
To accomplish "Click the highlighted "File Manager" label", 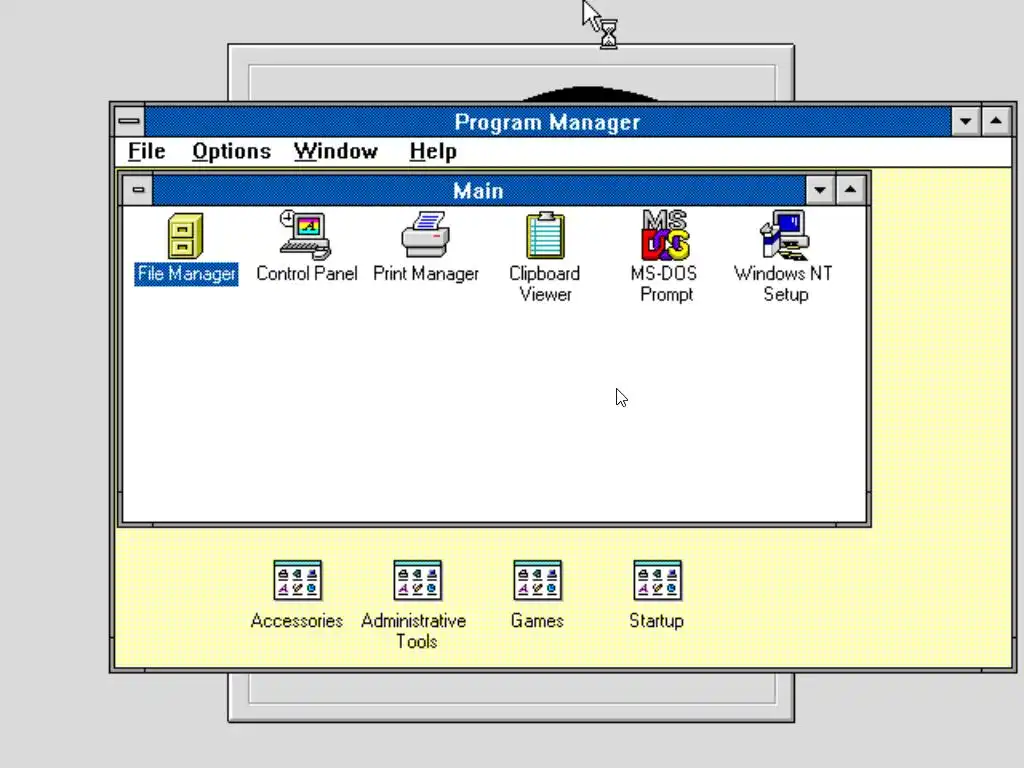I will click(186, 274).
